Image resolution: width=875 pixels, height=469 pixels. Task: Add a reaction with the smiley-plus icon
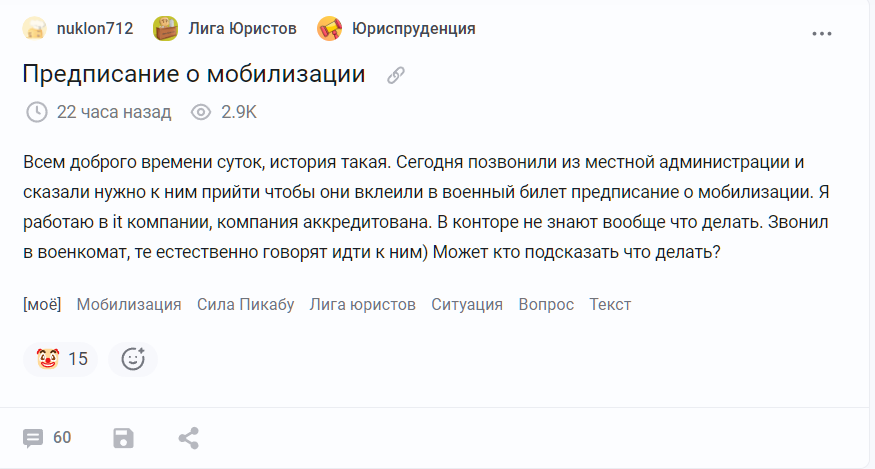(x=133, y=359)
